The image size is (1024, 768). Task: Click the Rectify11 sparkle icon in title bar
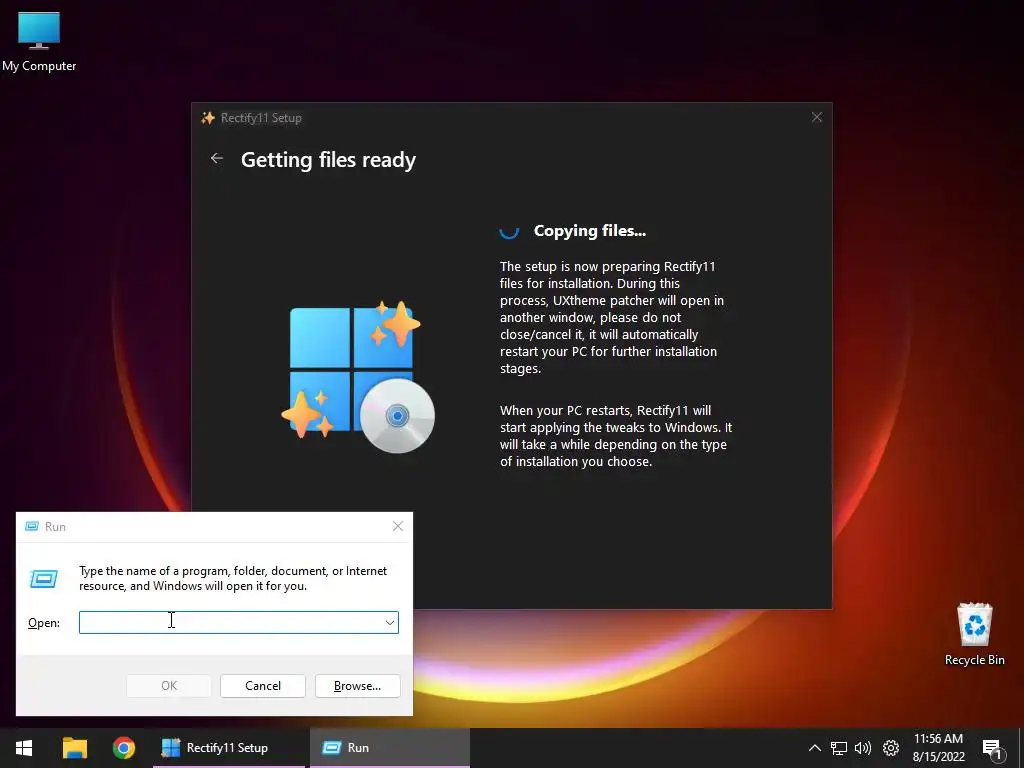pyautogui.click(x=208, y=118)
